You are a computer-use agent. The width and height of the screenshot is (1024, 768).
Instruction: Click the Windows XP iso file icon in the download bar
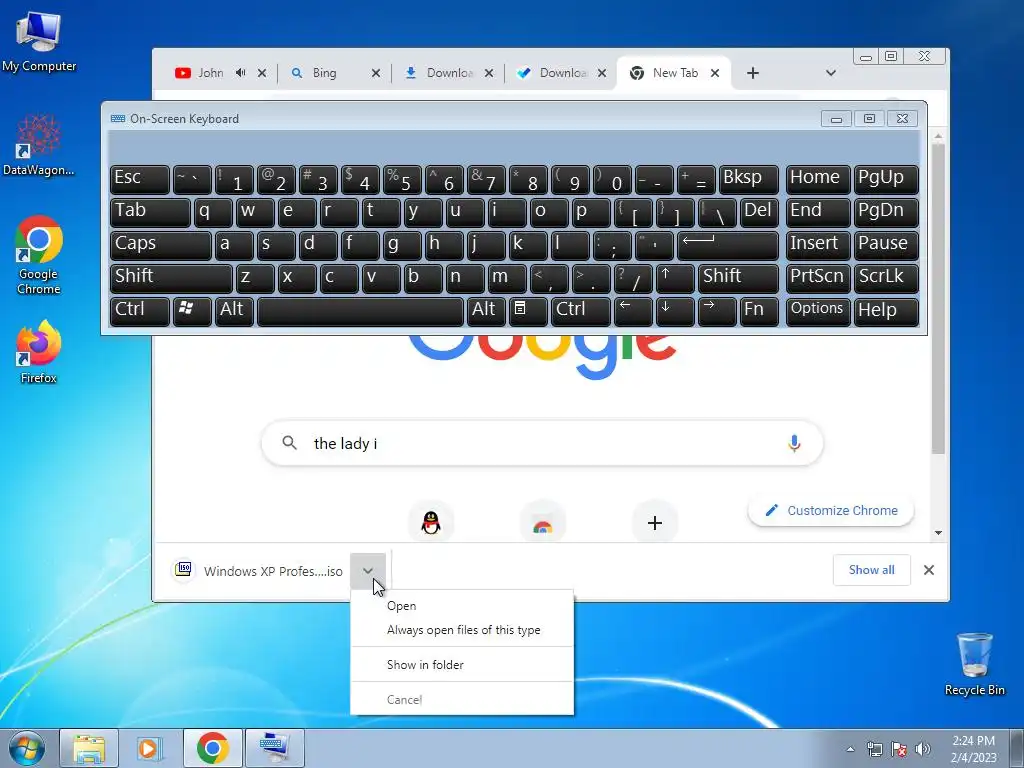click(184, 570)
